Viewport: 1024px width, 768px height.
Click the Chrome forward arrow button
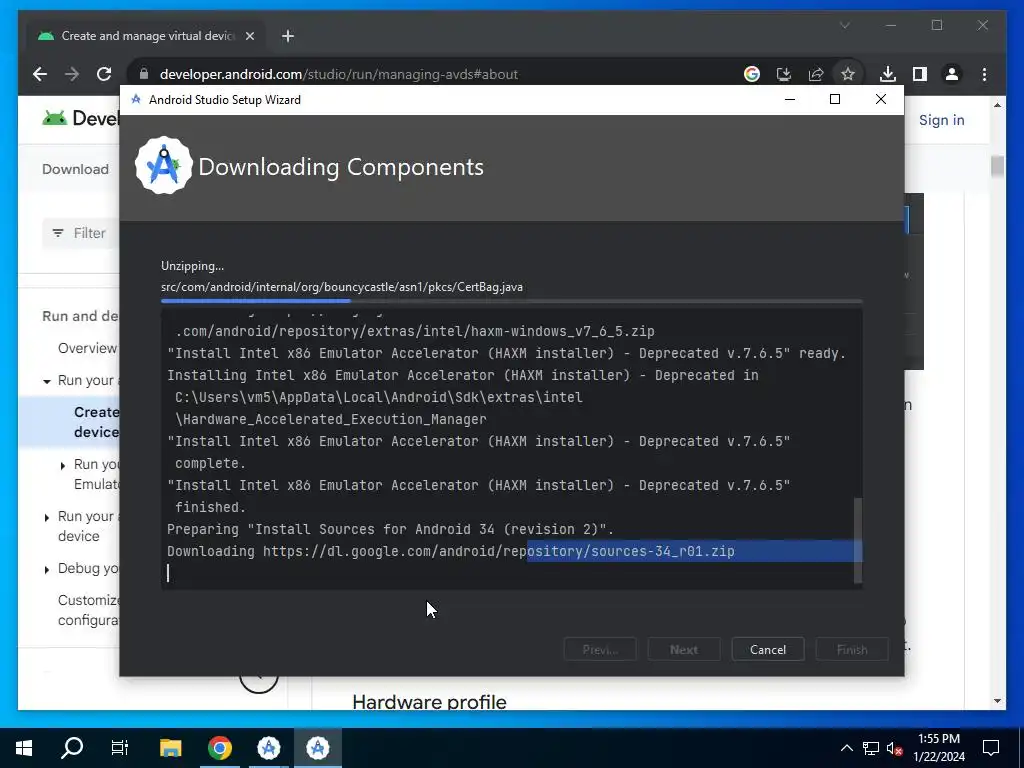click(x=72, y=74)
